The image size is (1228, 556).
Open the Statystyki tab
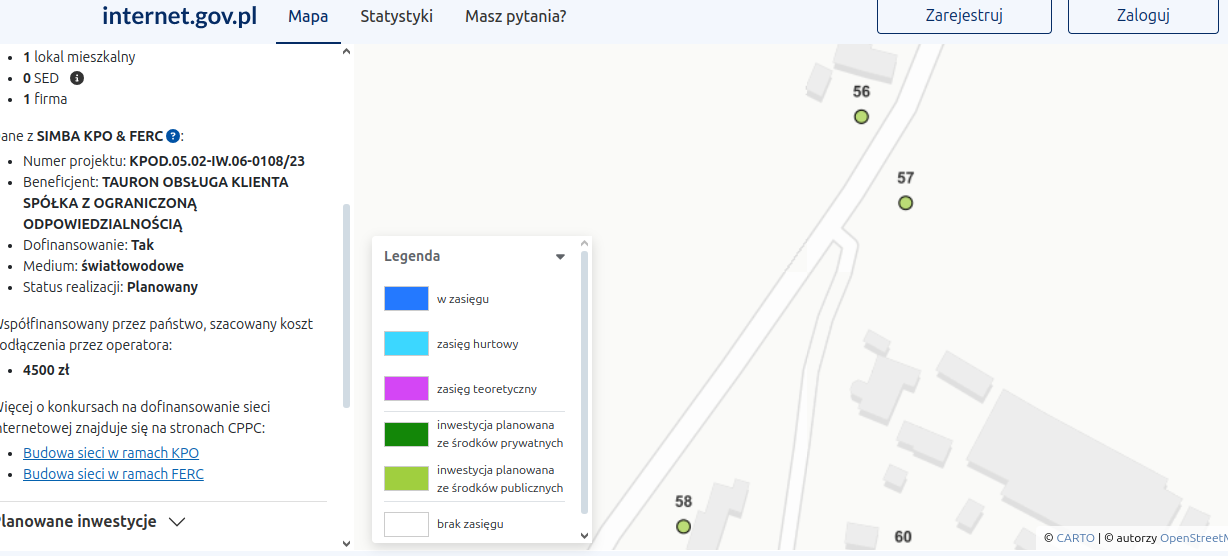(x=396, y=16)
